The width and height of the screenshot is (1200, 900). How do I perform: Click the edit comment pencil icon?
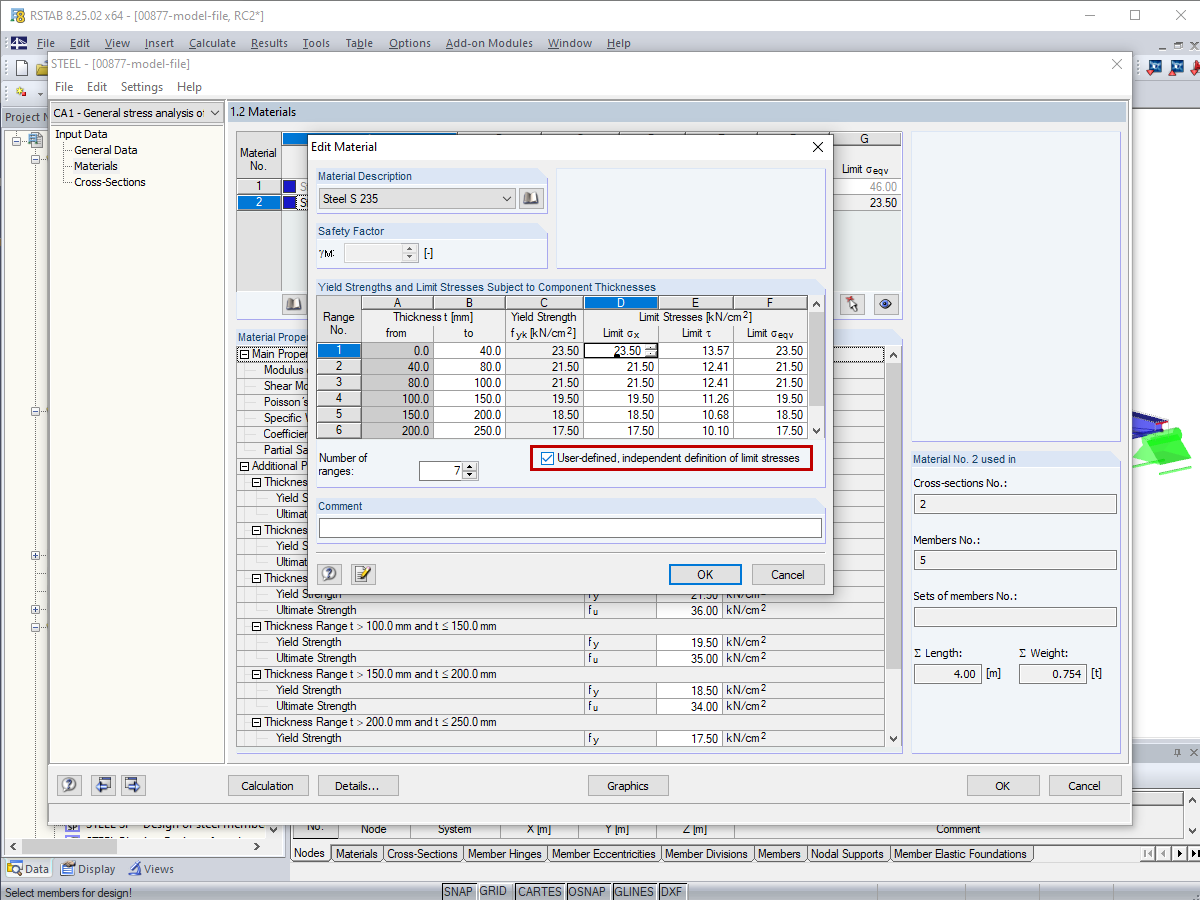click(362, 574)
